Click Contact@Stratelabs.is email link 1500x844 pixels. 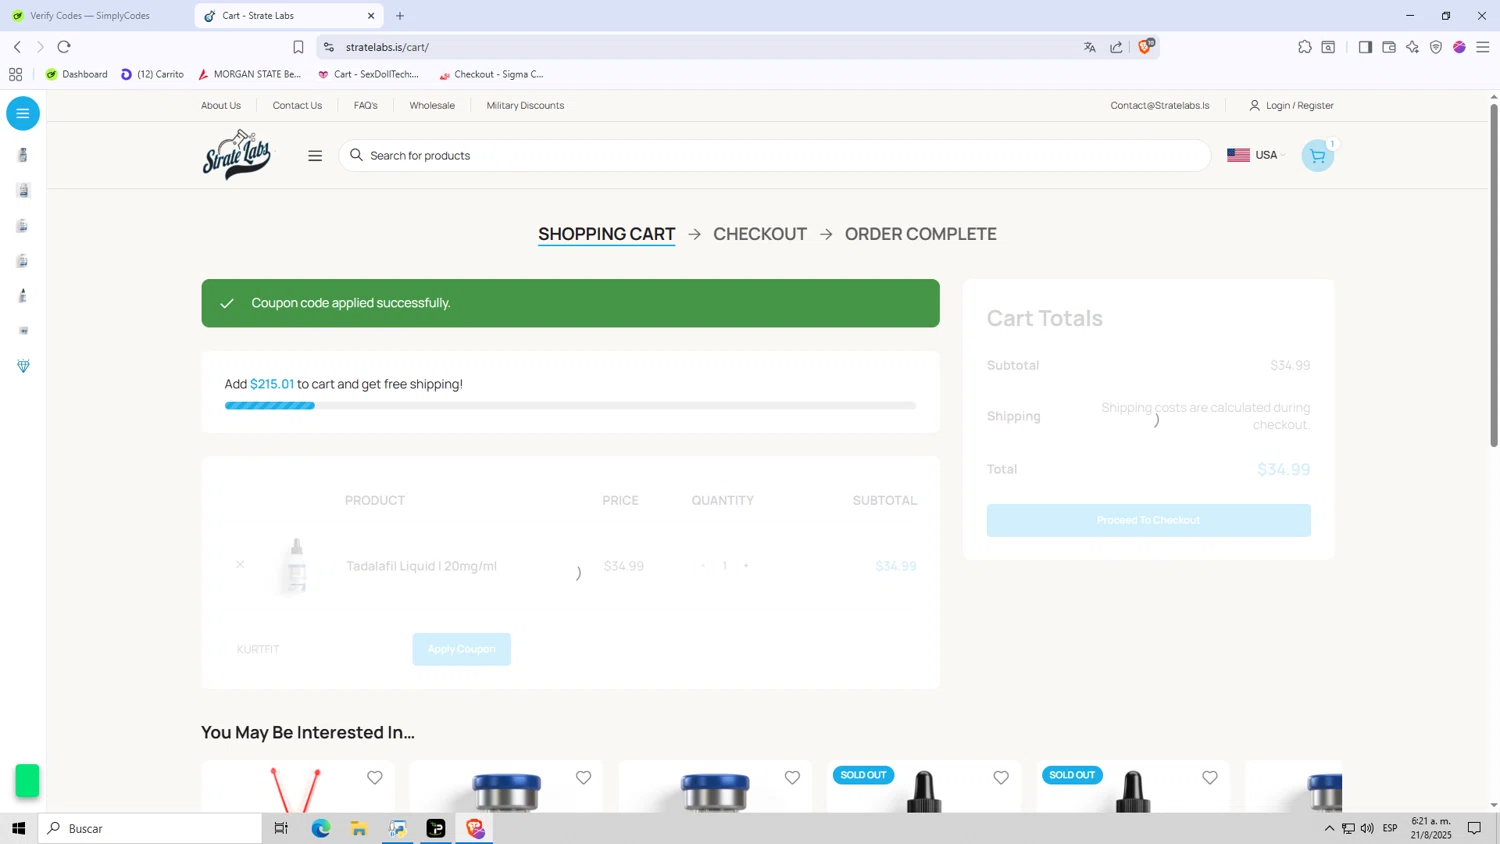click(x=1160, y=105)
